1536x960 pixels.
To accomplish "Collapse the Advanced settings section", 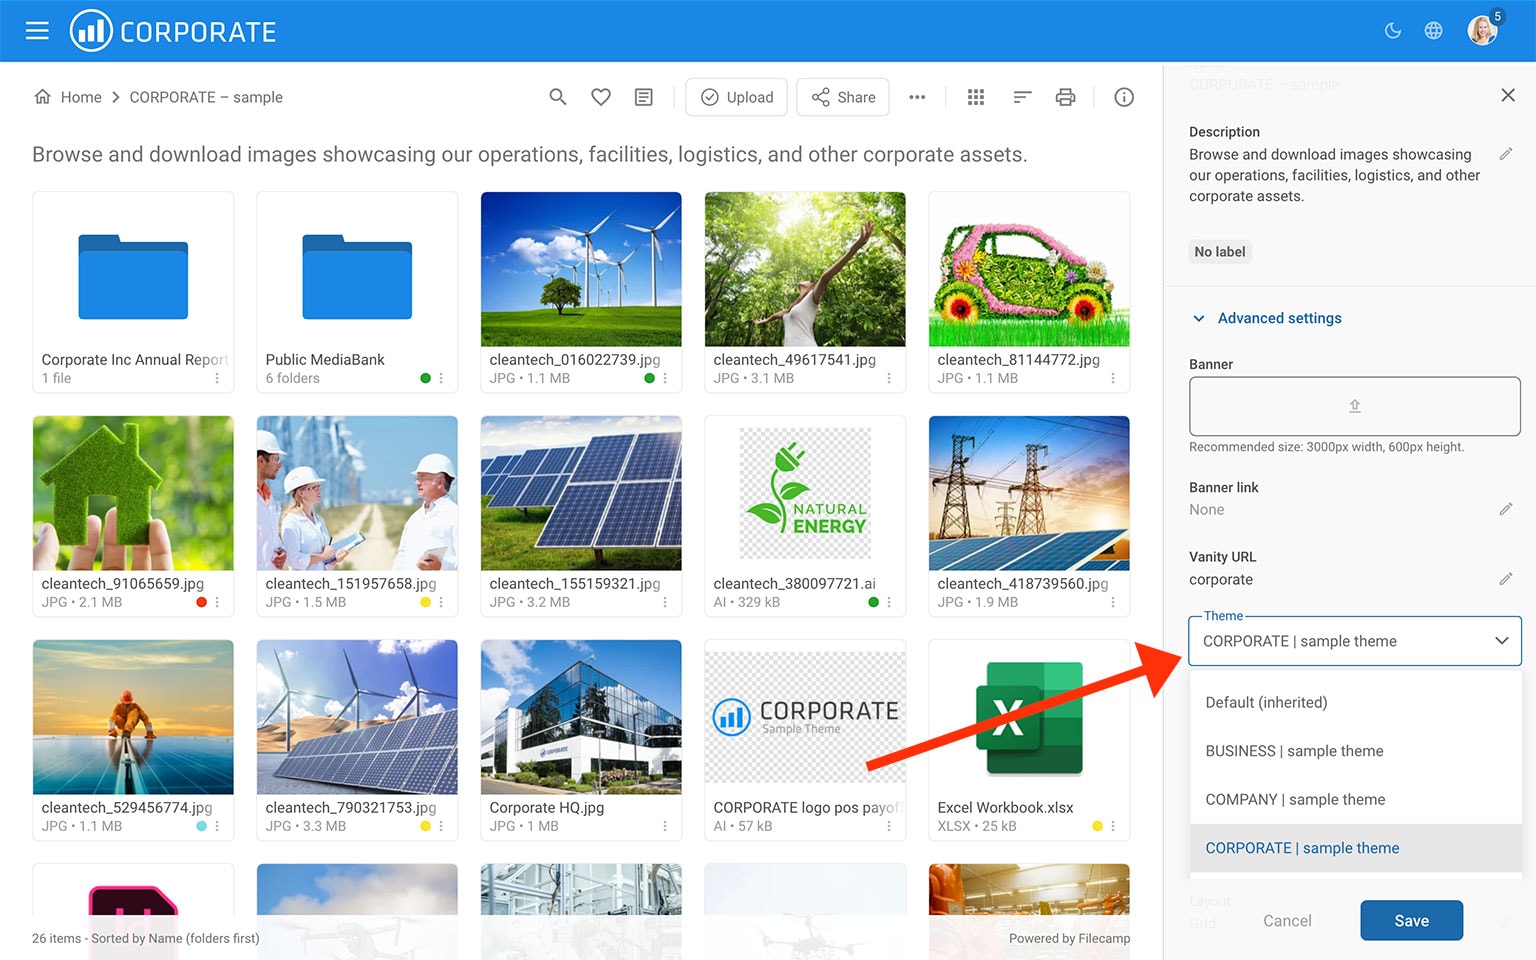I will [1267, 318].
